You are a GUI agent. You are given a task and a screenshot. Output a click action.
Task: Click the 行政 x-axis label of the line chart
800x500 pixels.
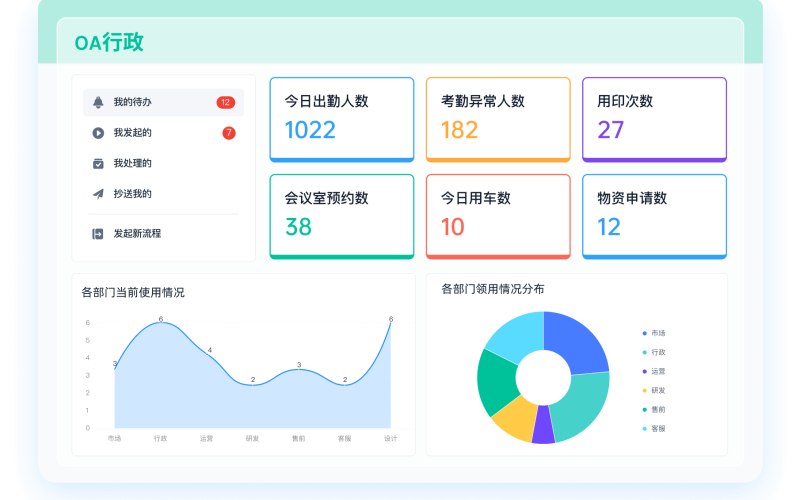click(x=160, y=438)
